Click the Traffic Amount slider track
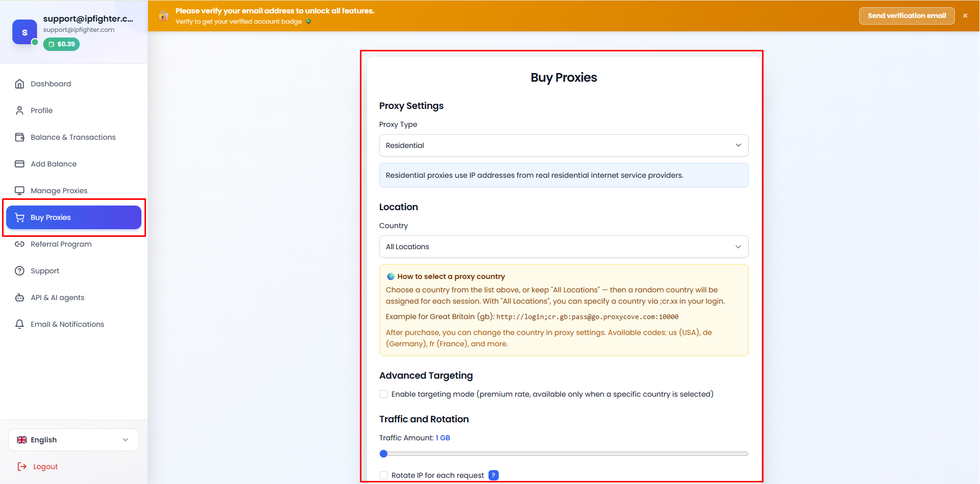The image size is (980, 484). [564, 453]
